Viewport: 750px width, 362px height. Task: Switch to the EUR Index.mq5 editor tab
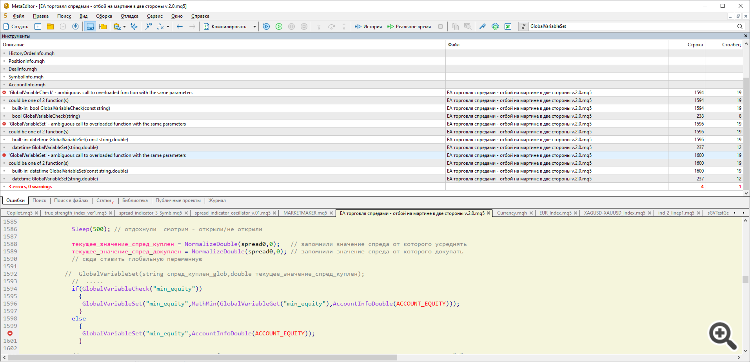coord(558,212)
